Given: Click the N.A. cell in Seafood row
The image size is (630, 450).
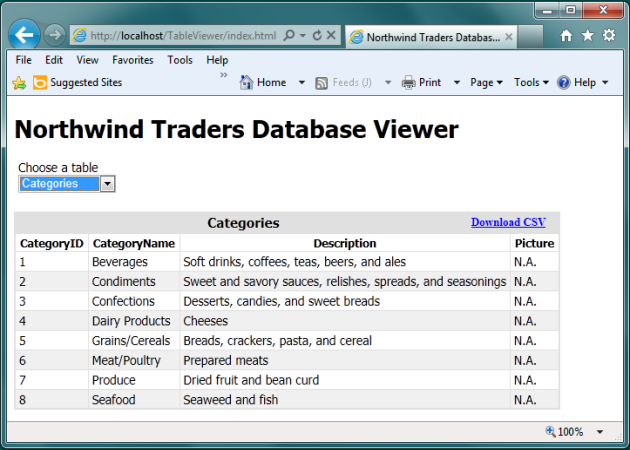Looking at the screenshot, I should [x=534, y=400].
